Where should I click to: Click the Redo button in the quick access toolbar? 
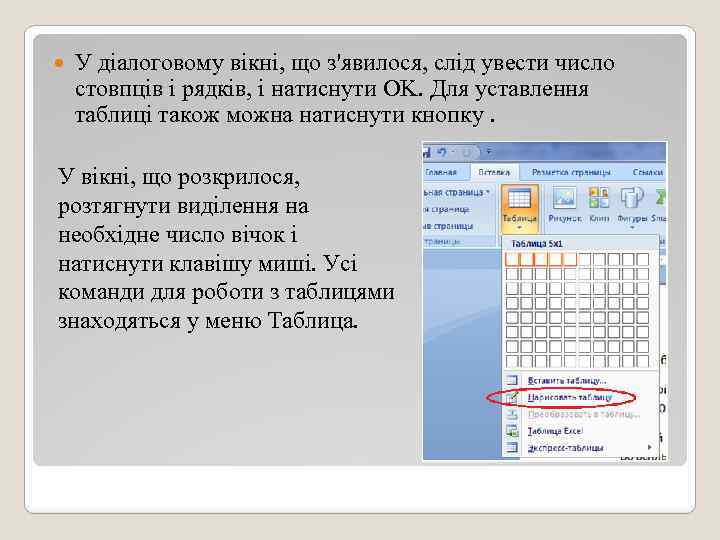pyautogui.click(x=466, y=152)
